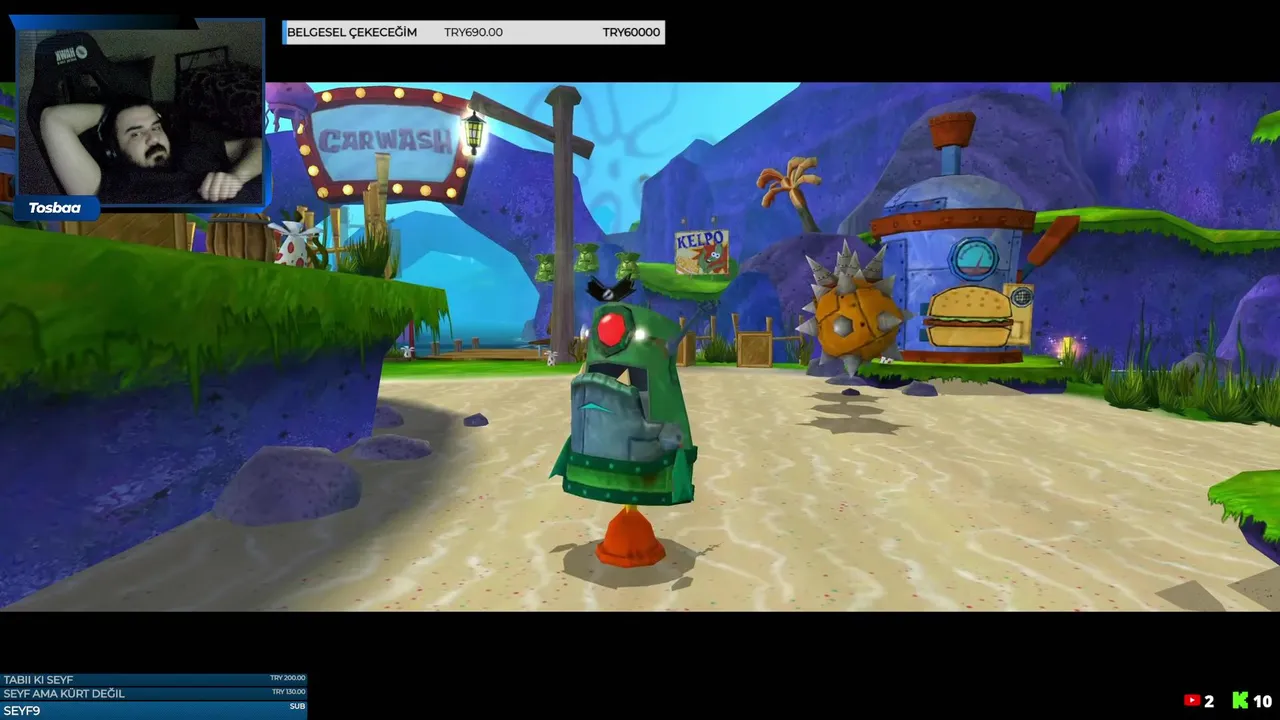
Task: Click the TRY 130.00 donation amount
Action: (288, 692)
